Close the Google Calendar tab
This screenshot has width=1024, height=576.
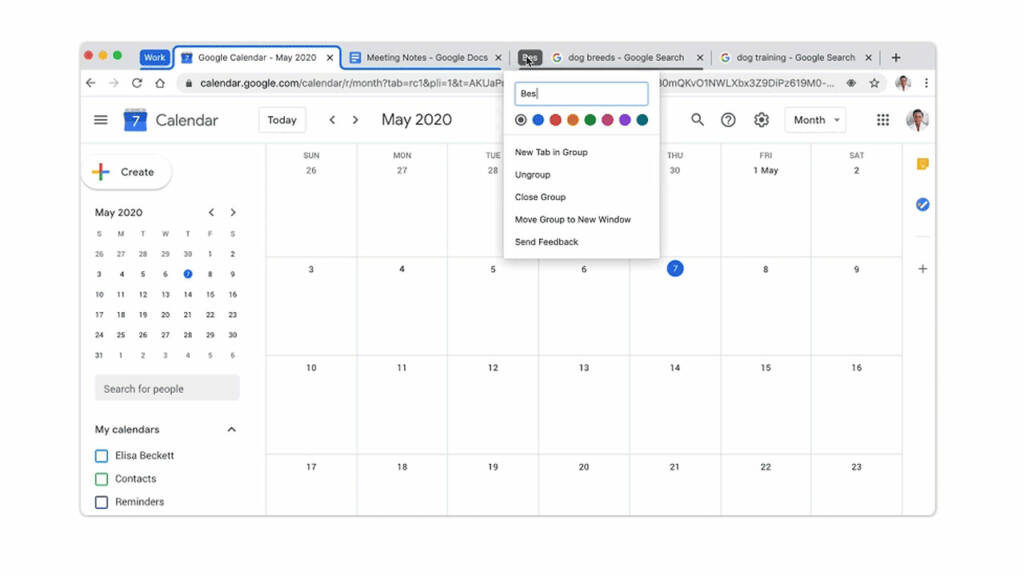click(330, 57)
